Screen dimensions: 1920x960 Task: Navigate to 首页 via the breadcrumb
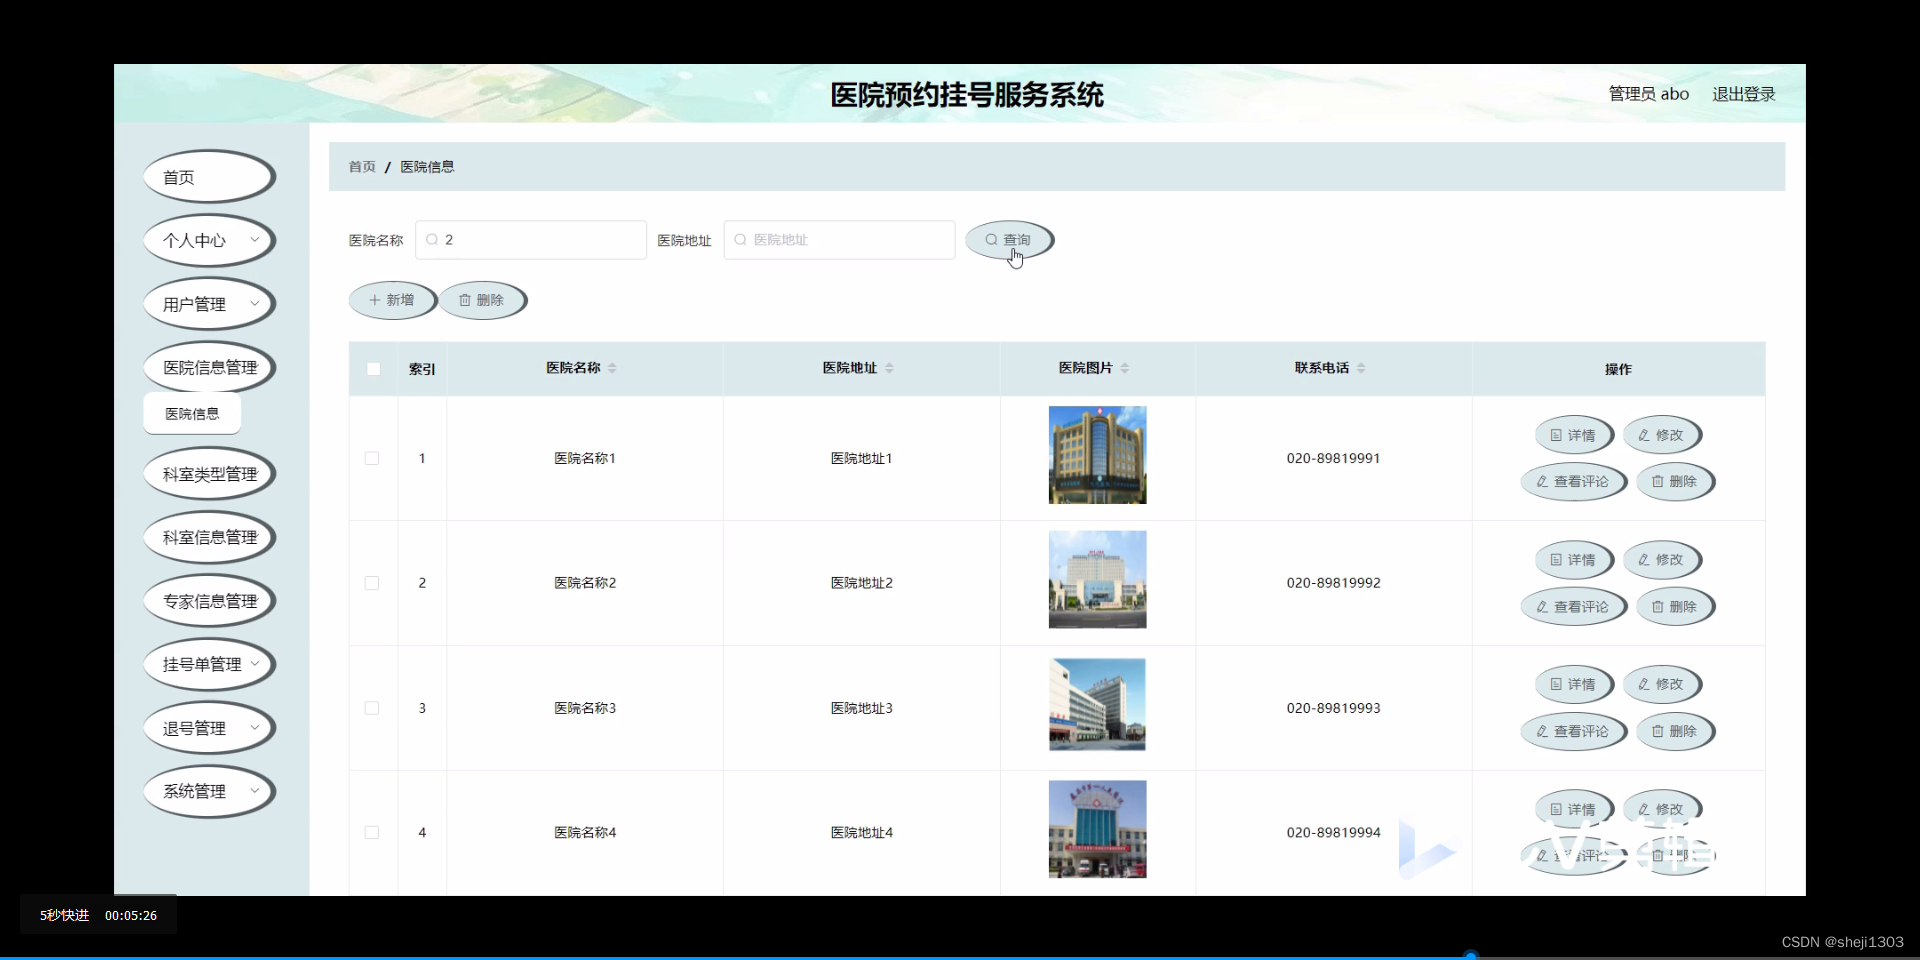click(362, 166)
